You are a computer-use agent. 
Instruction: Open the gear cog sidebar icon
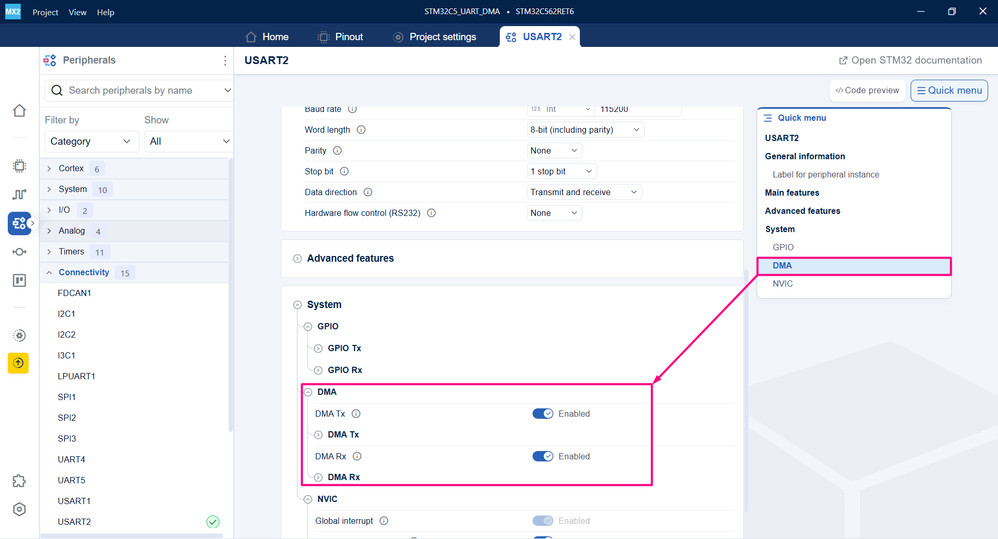(19, 335)
